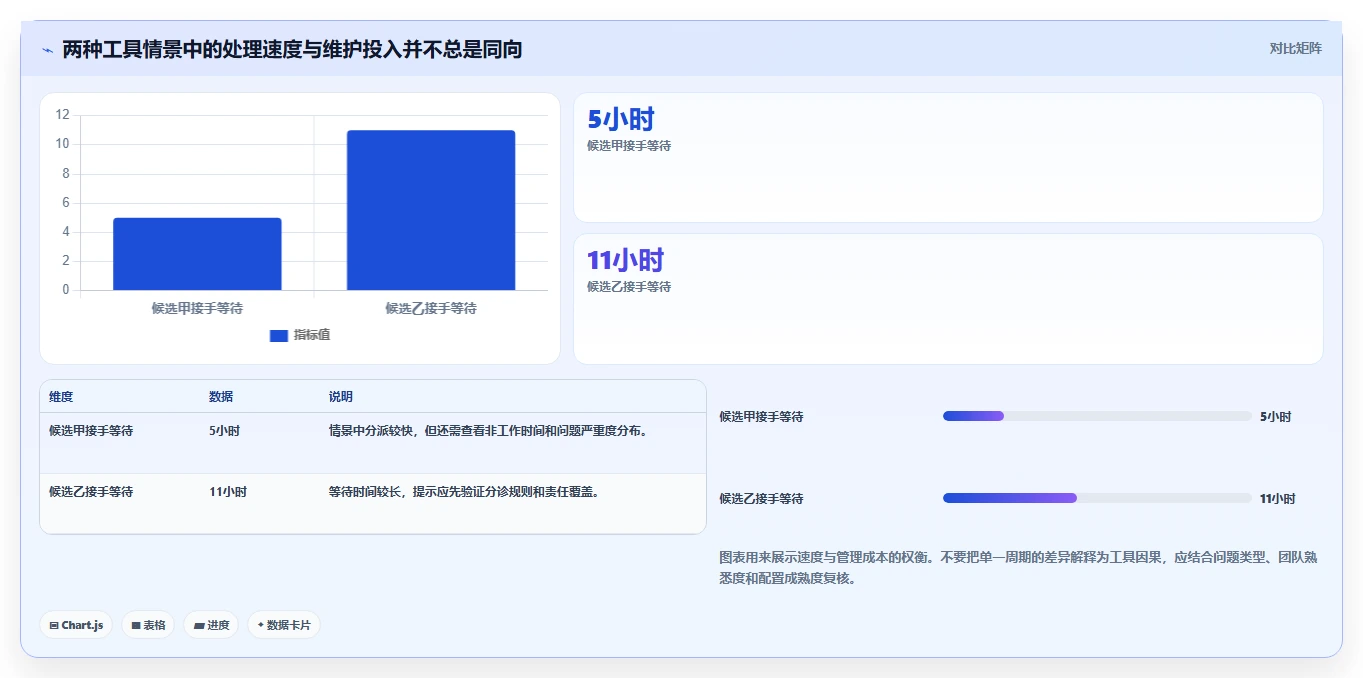
Task: Toggle the 指标值 legend color box
Action: (x=279, y=335)
